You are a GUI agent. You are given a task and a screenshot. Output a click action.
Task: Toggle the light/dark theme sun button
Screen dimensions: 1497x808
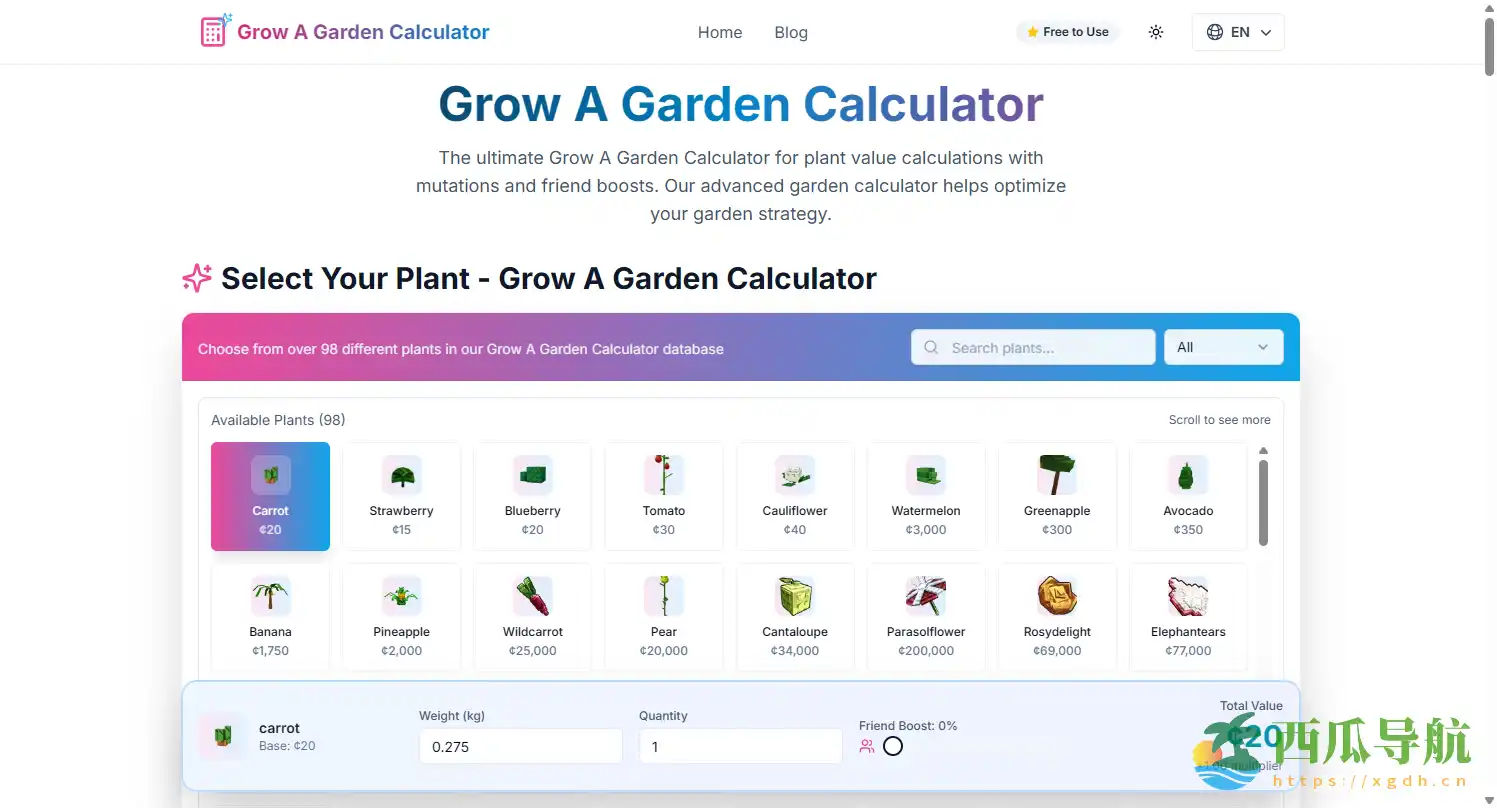click(1156, 32)
